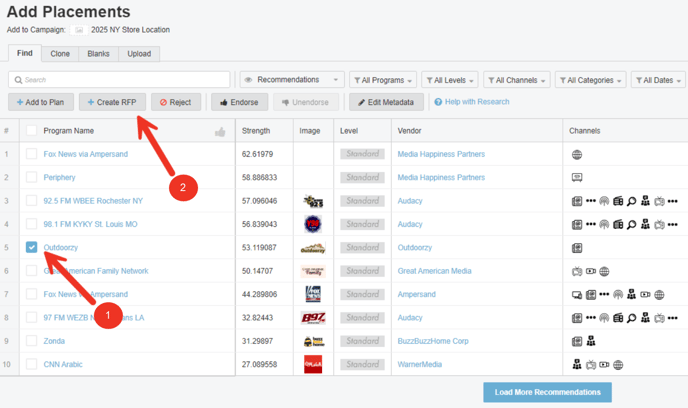Open the Help with Research link
Viewport: 688px width, 408px height.
click(x=472, y=102)
